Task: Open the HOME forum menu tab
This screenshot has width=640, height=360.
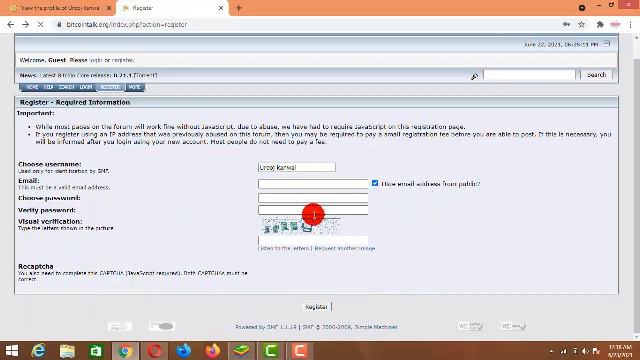Action: pyautogui.click(x=32, y=87)
